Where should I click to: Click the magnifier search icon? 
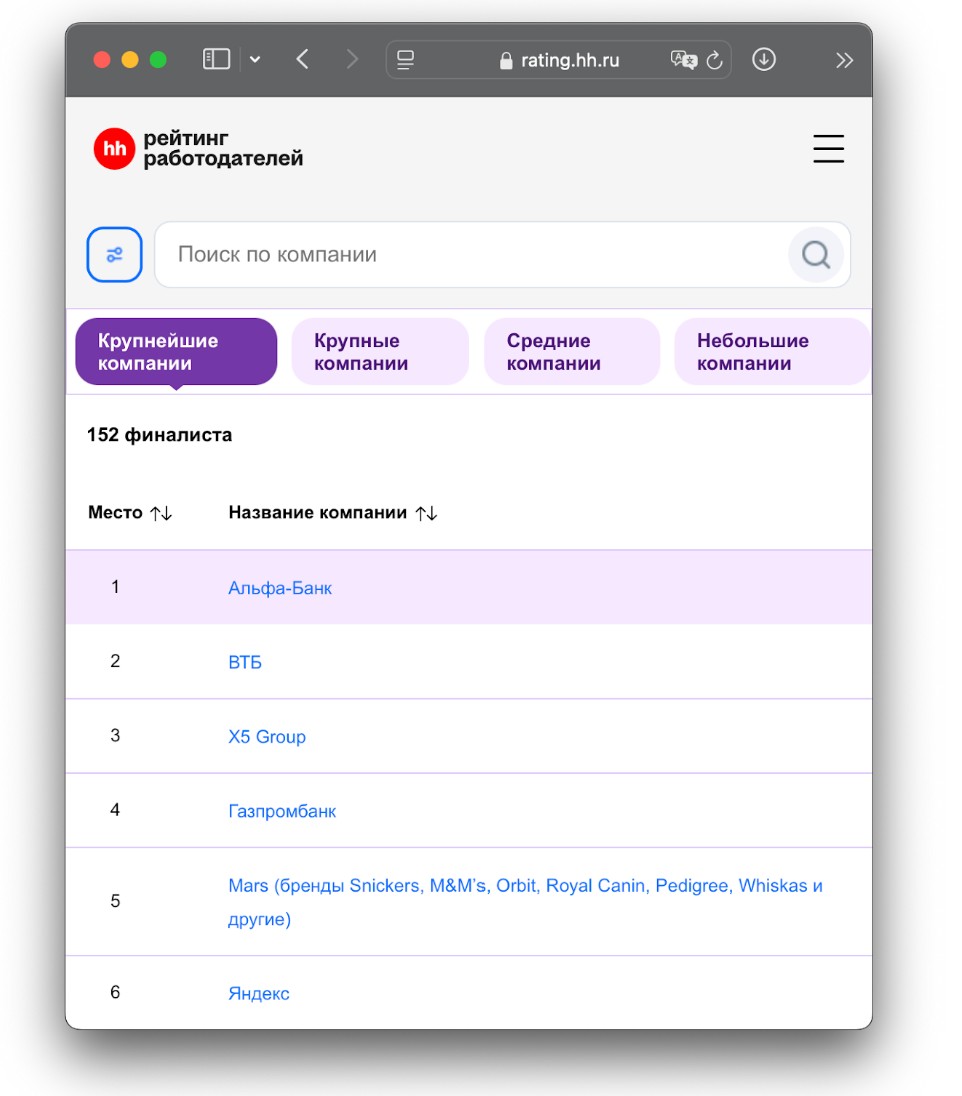[816, 255]
